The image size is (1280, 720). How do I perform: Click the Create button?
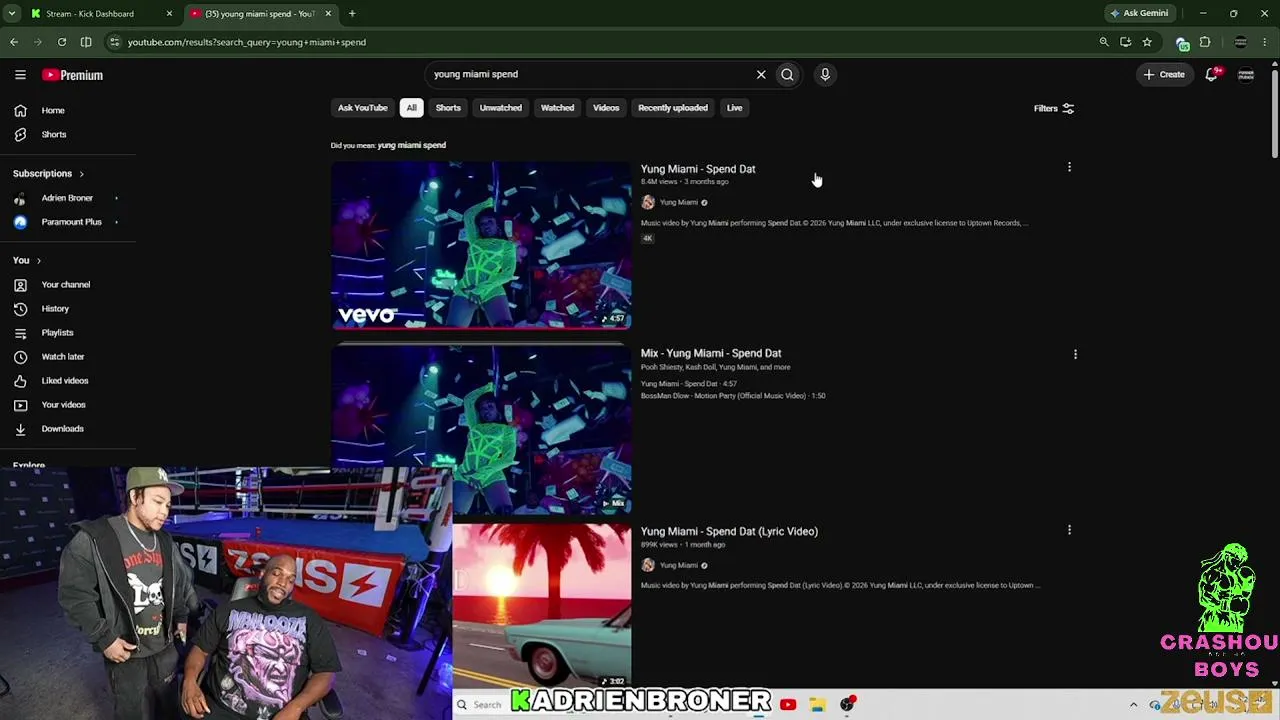1165,74
